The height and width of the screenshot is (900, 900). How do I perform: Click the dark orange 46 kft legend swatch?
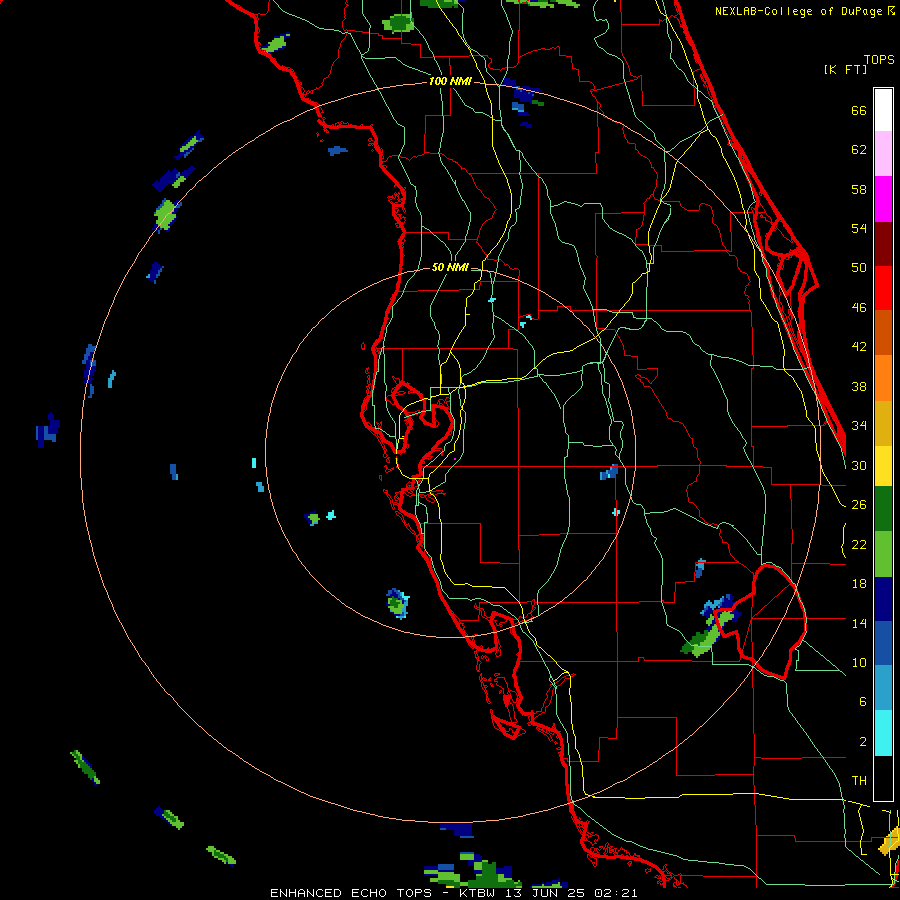(883, 333)
